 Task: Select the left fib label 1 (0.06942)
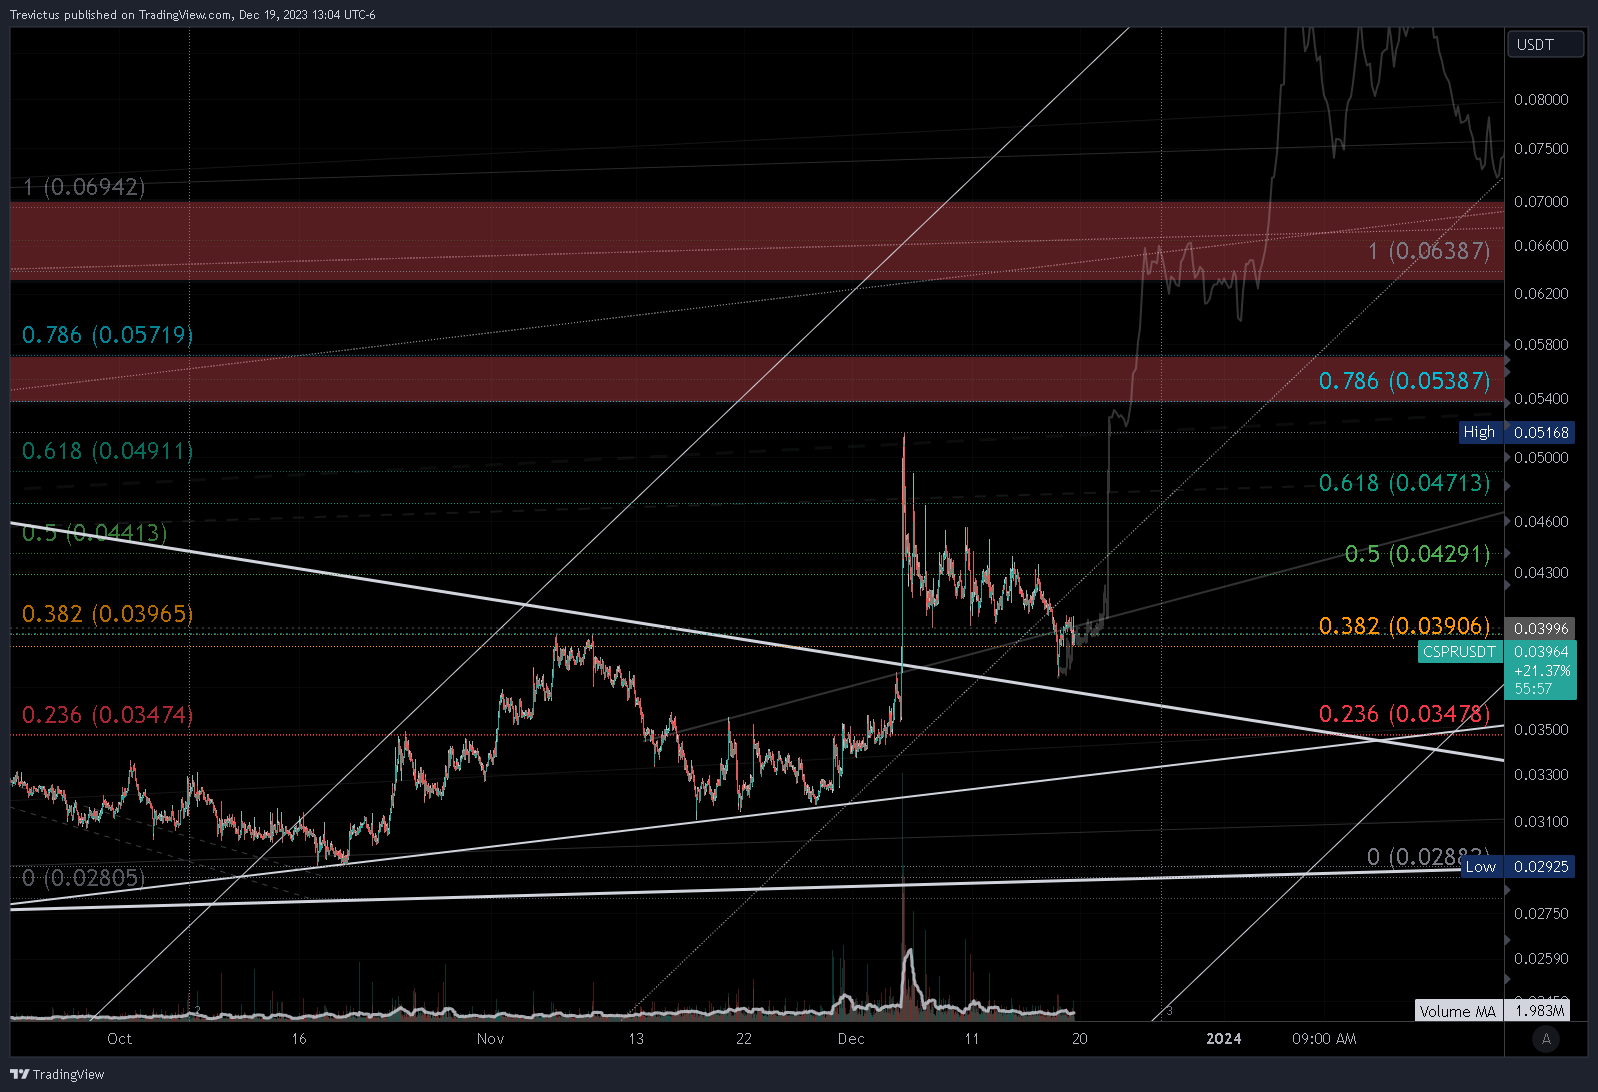pyautogui.click(x=84, y=187)
